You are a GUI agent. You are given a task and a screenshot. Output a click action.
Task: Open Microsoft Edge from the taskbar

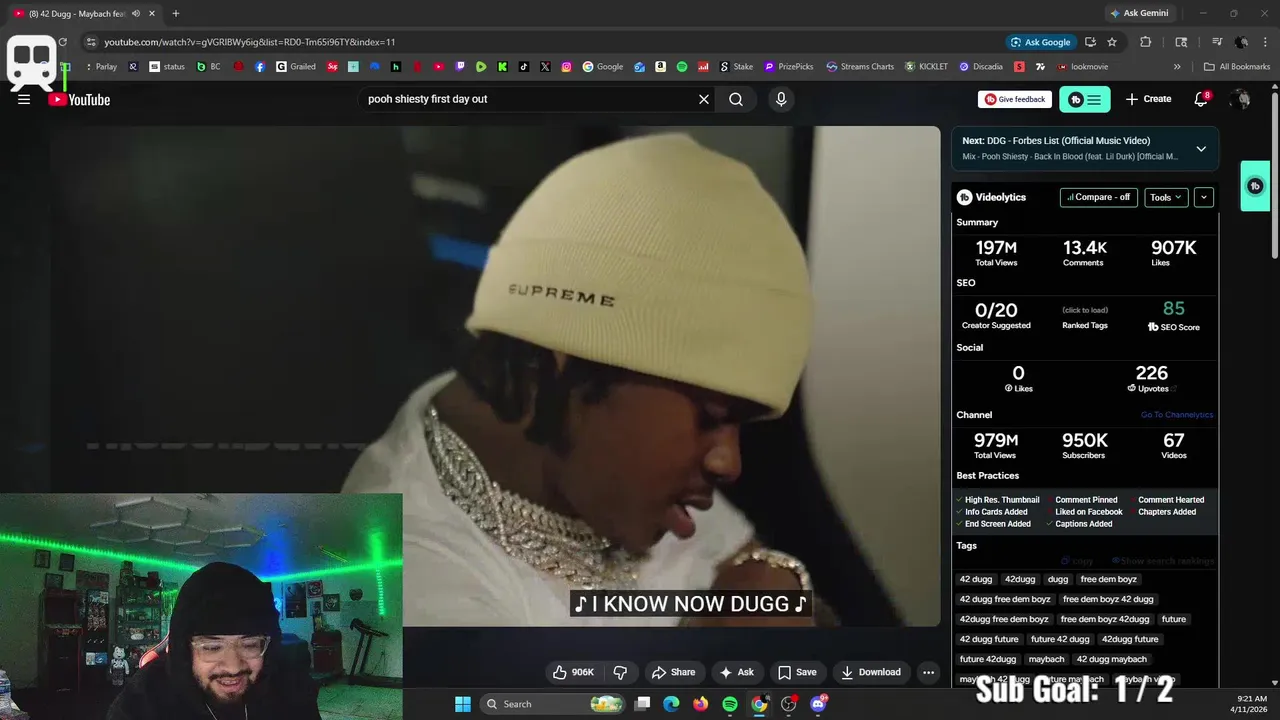click(x=672, y=704)
